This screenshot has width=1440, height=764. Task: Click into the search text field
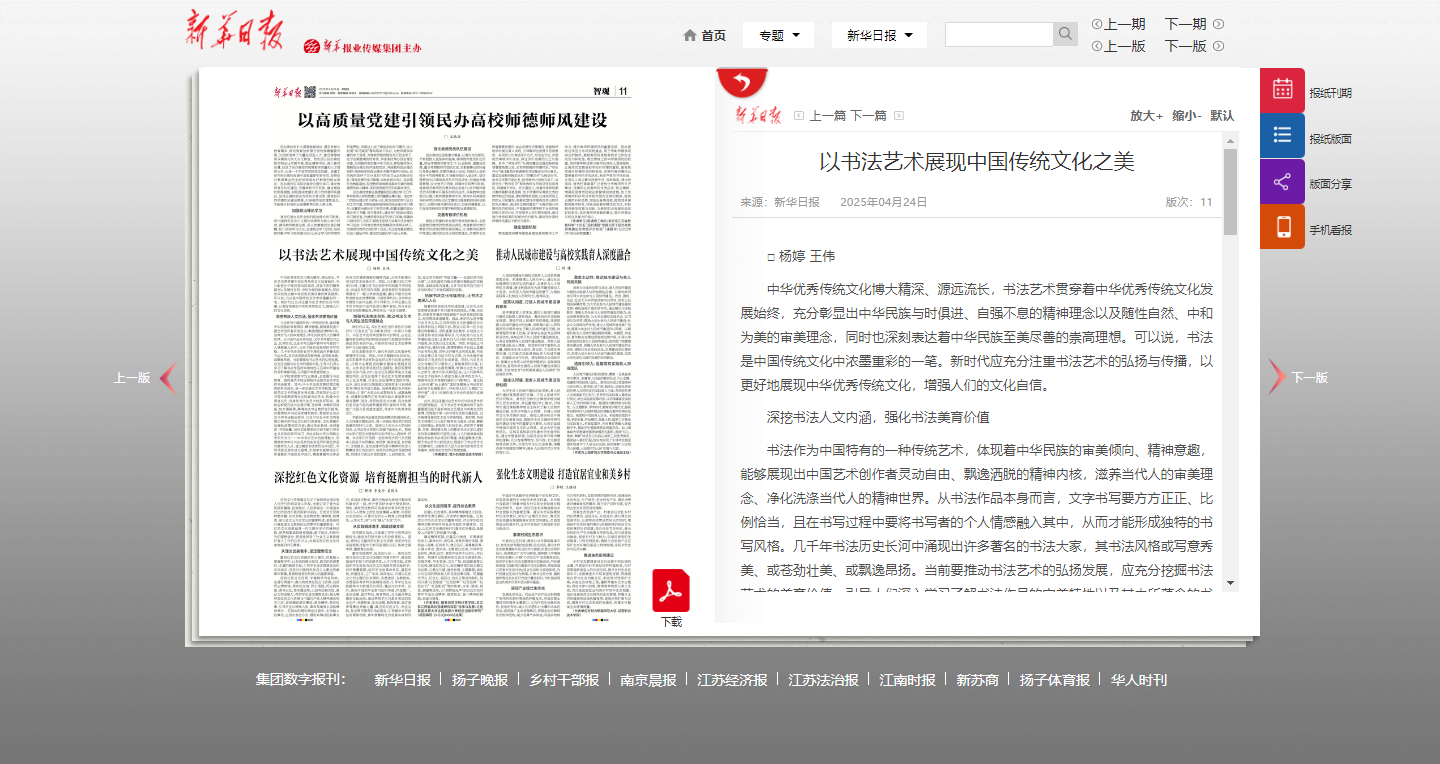coord(998,35)
